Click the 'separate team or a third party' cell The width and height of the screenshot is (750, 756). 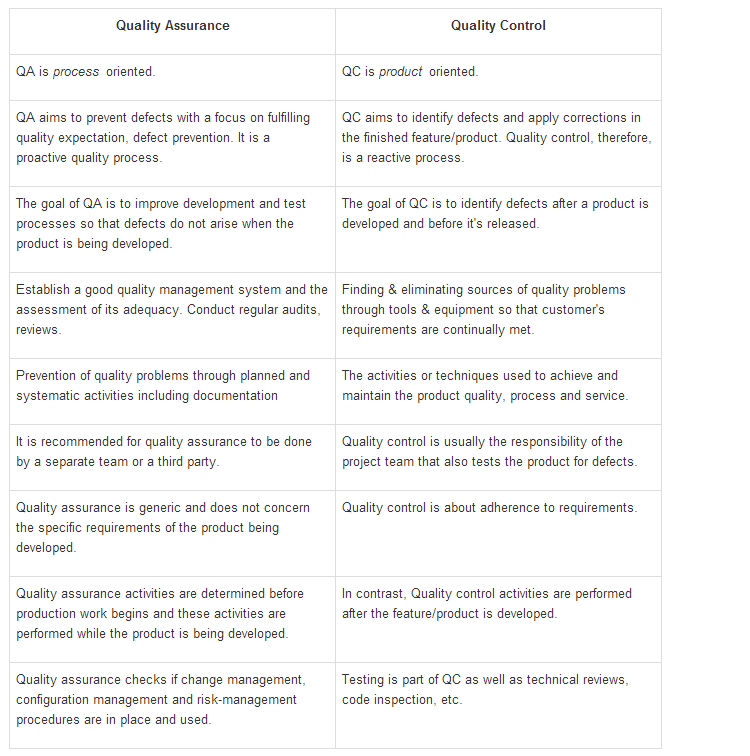pos(172,452)
